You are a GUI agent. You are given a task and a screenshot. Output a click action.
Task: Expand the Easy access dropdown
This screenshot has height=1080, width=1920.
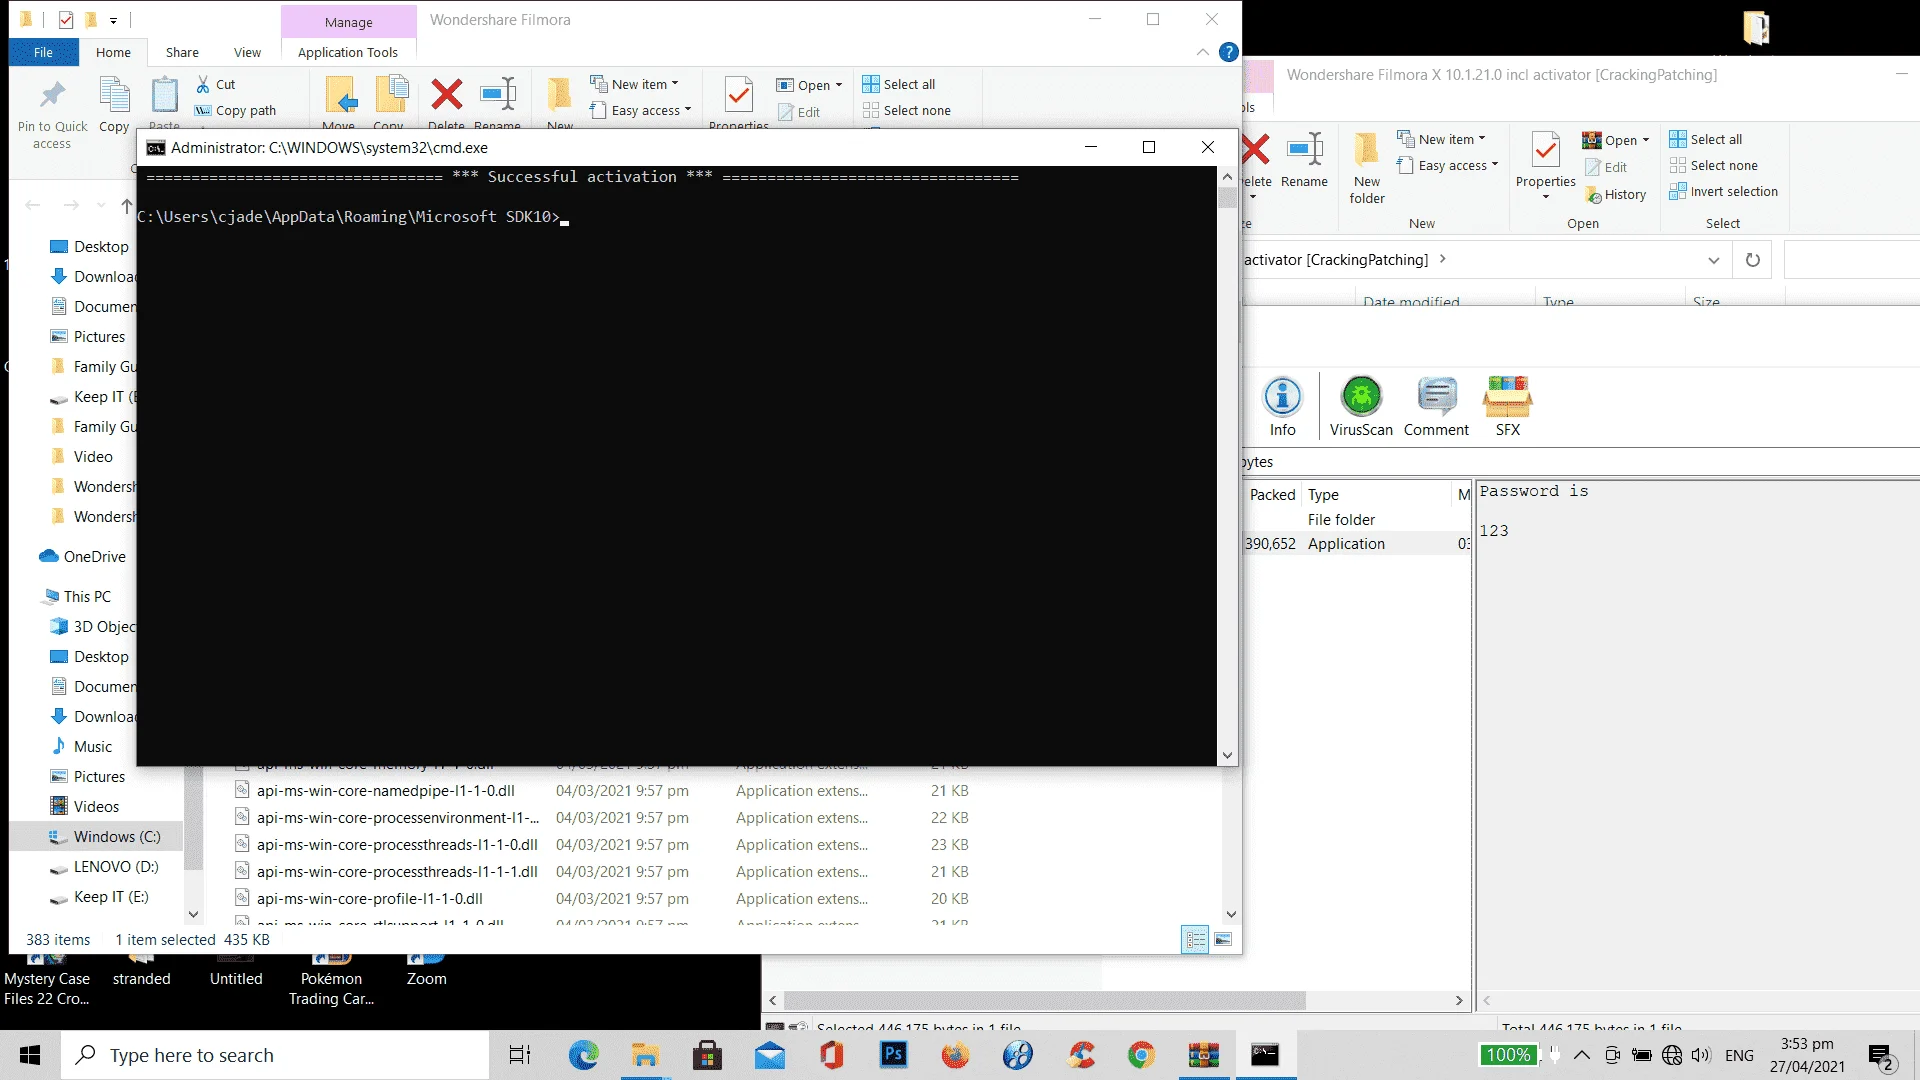click(x=641, y=110)
